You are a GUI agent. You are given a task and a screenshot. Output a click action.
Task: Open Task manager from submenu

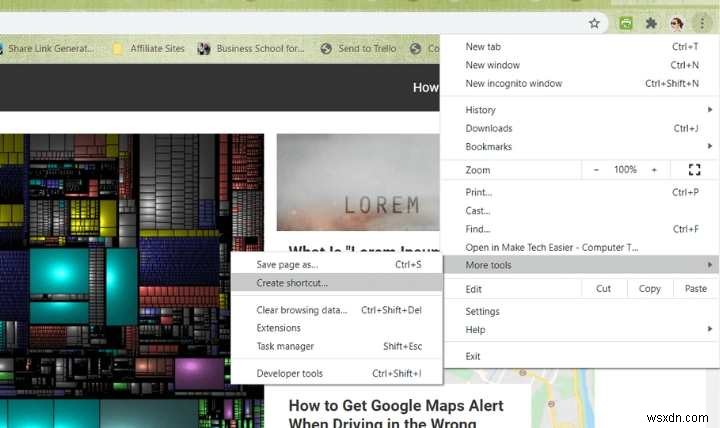coord(337,346)
